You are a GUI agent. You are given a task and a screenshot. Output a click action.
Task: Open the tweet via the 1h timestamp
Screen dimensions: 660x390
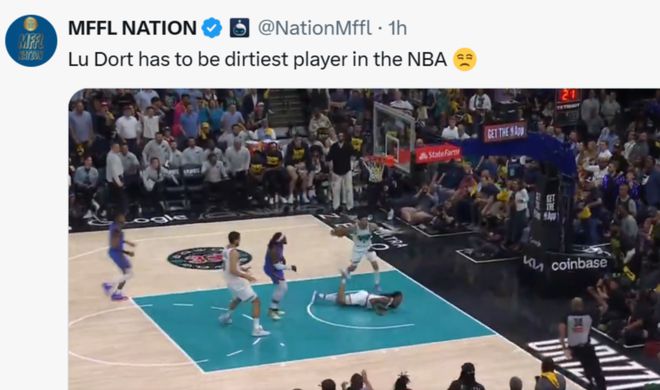pos(397,28)
